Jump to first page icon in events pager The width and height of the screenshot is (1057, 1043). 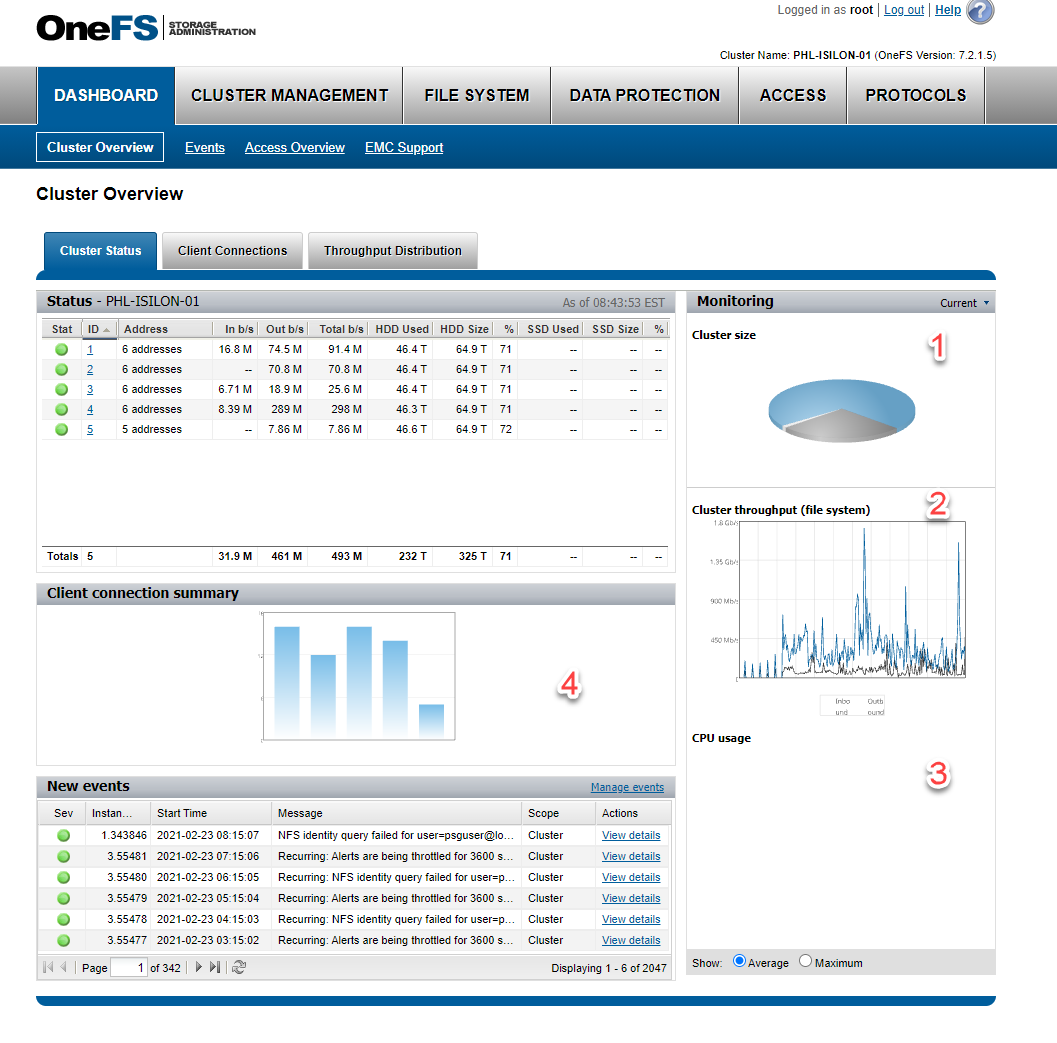[47, 967]
